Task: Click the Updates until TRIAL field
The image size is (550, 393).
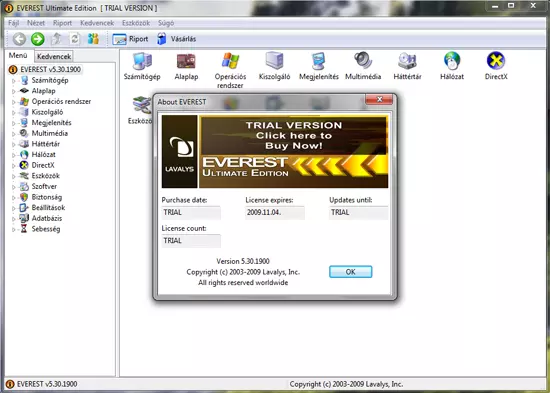Action: click(359, 213)
